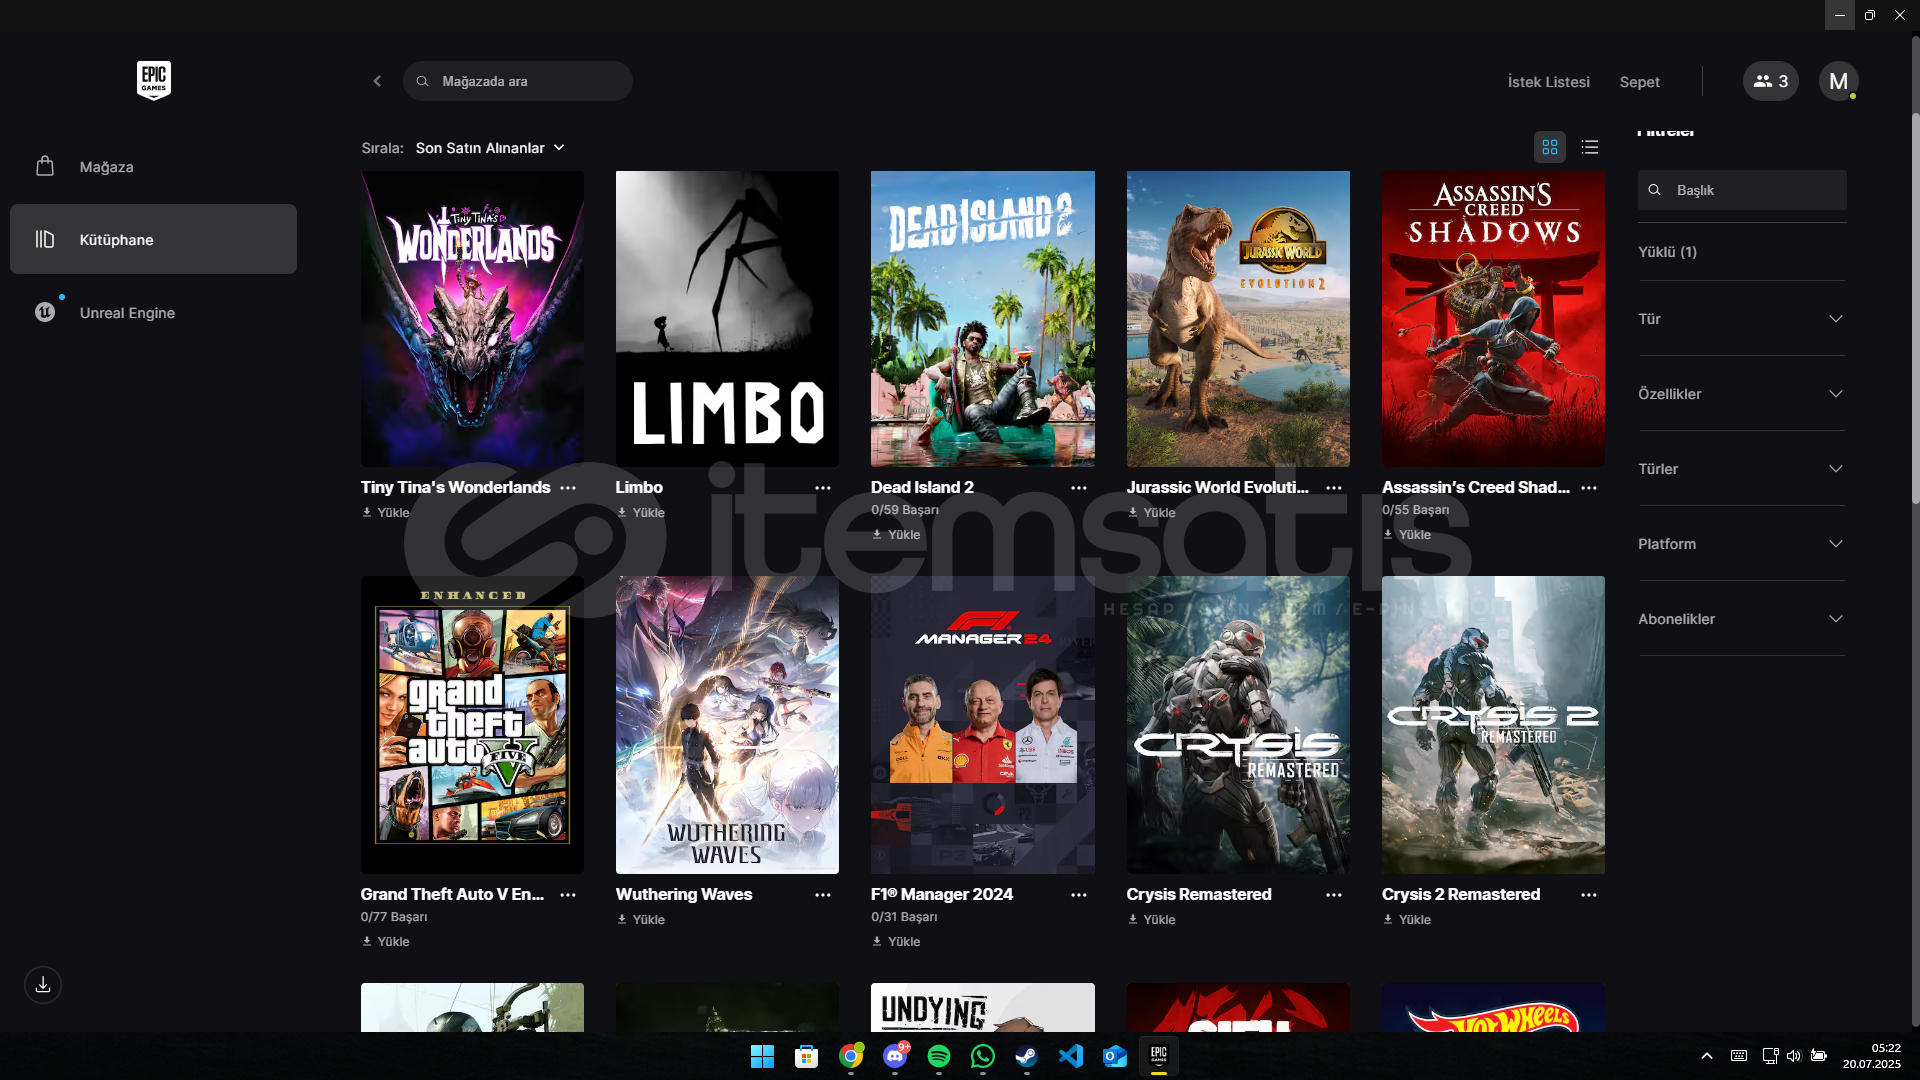This screenshot has height=1080, width=1920.
Task: Expand the Abonelikler filter
Action: [1741, 619]
